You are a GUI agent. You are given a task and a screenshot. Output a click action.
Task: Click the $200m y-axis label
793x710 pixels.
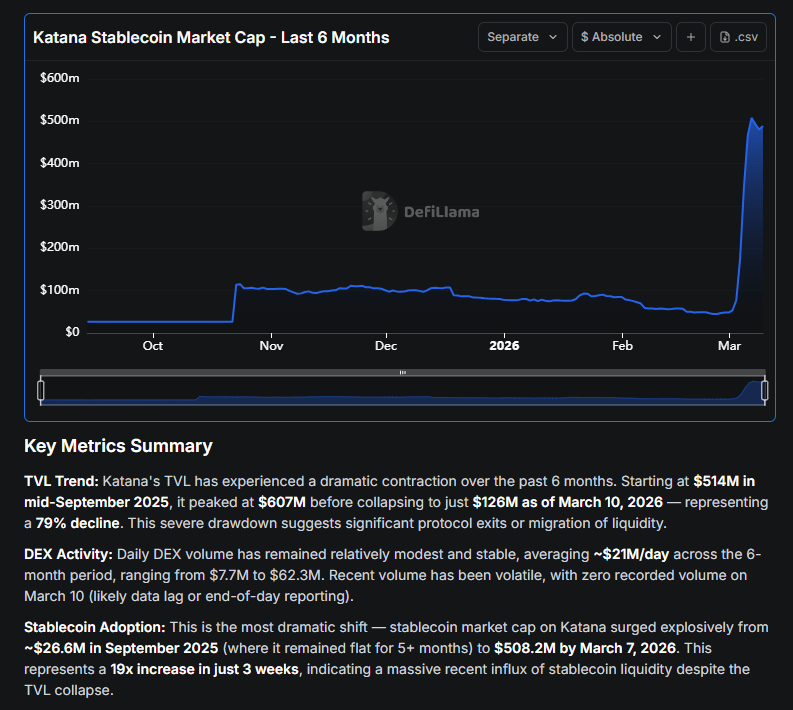click(60, 247)
